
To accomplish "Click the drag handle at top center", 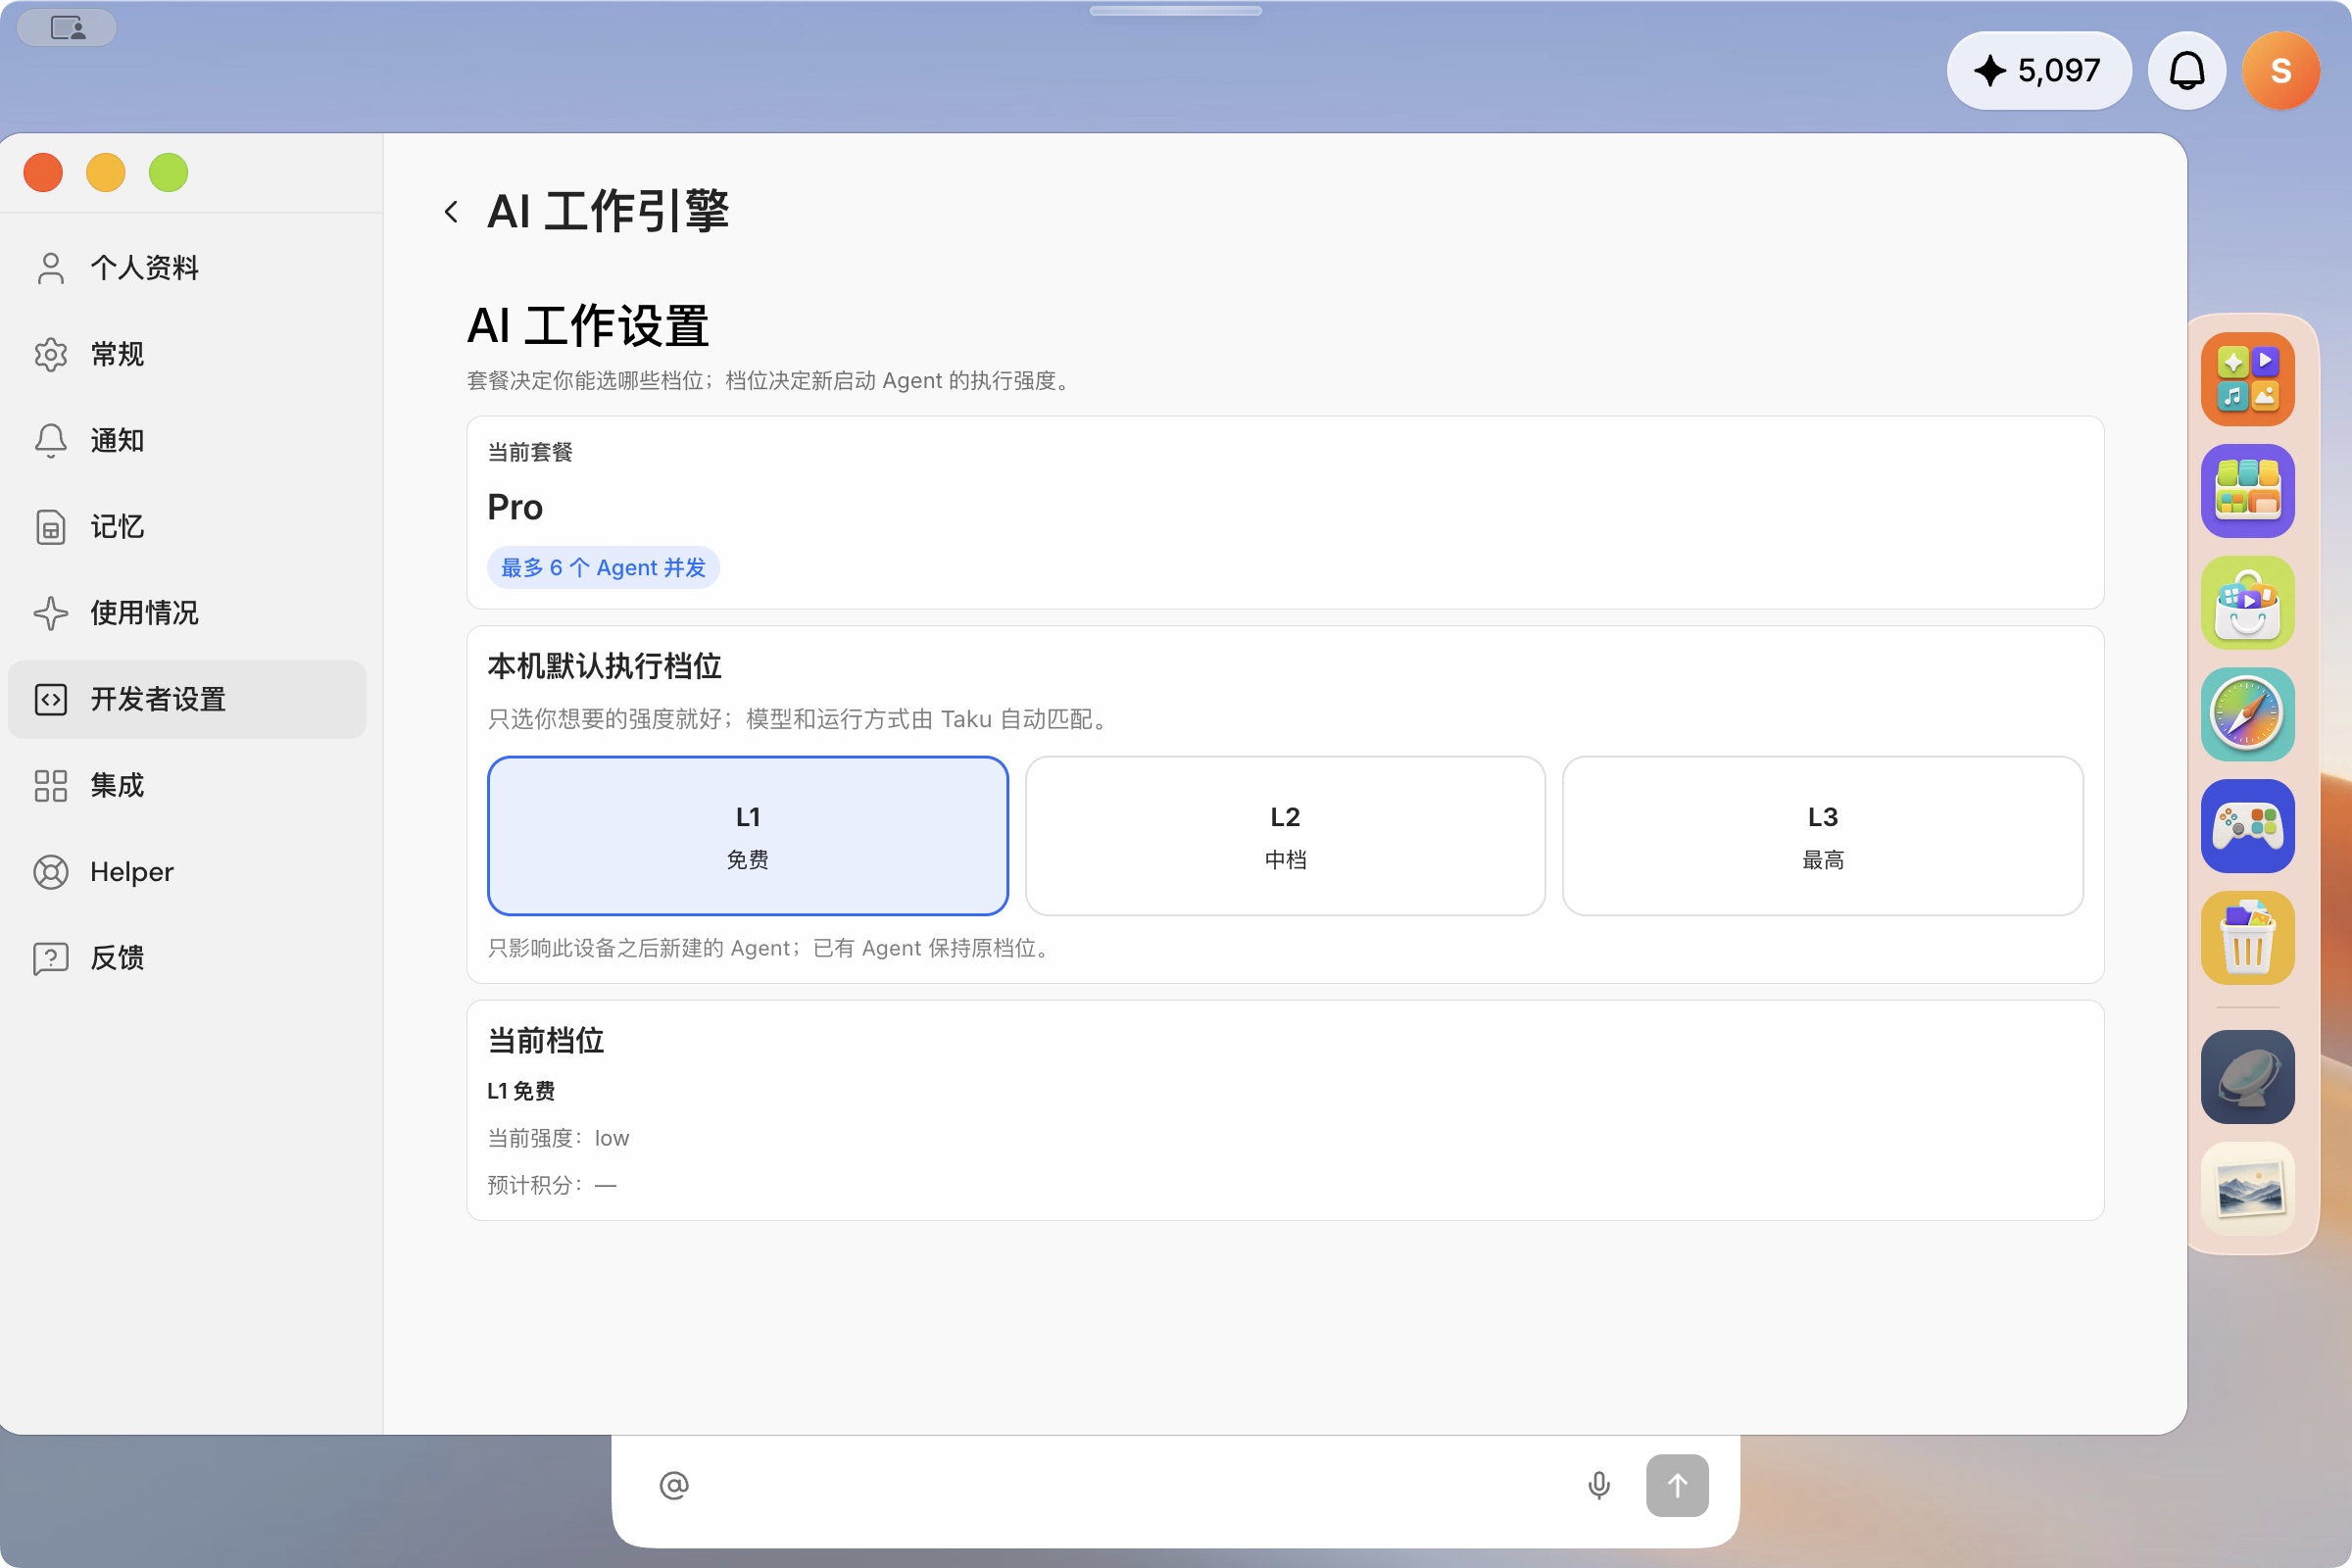I will [1176, 11].
